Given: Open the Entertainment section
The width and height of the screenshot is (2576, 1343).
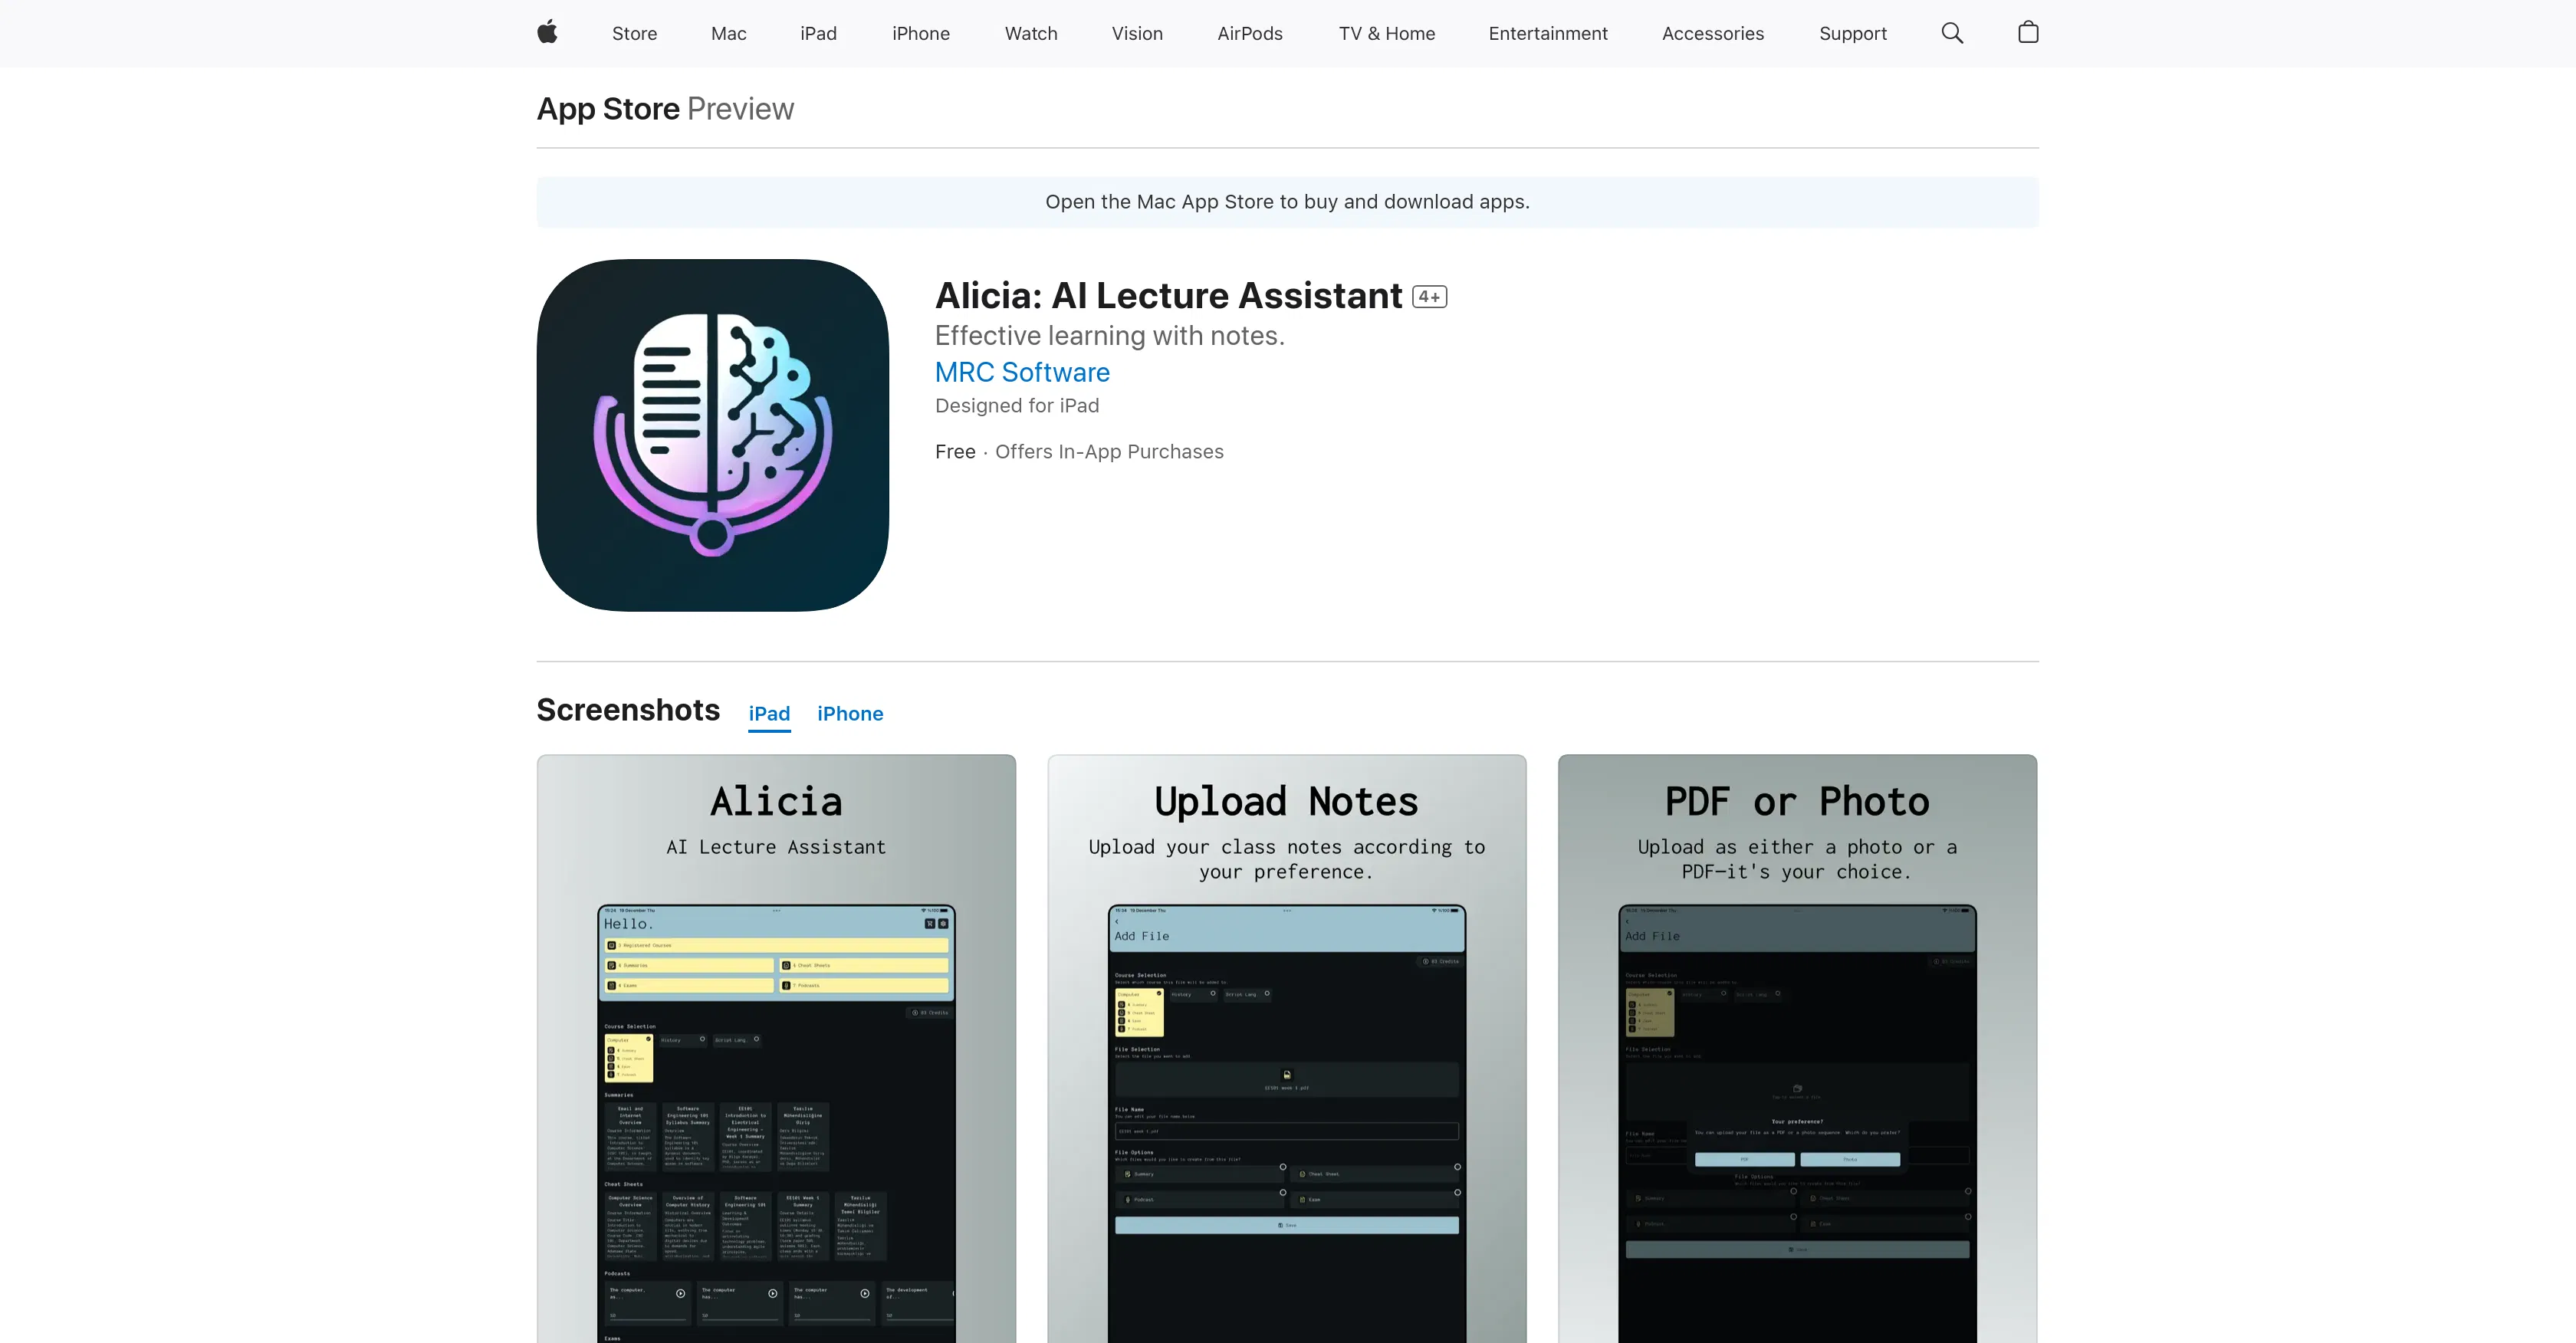Looking at the screenshot, I should pos(1548,33).
